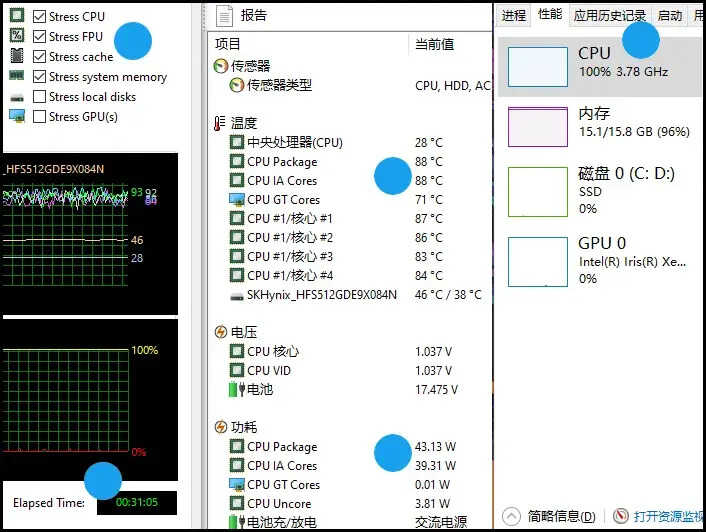Click the chip icon for CPU #1/核心 #1
Screen dimensions: 706x532
(237, 218)
